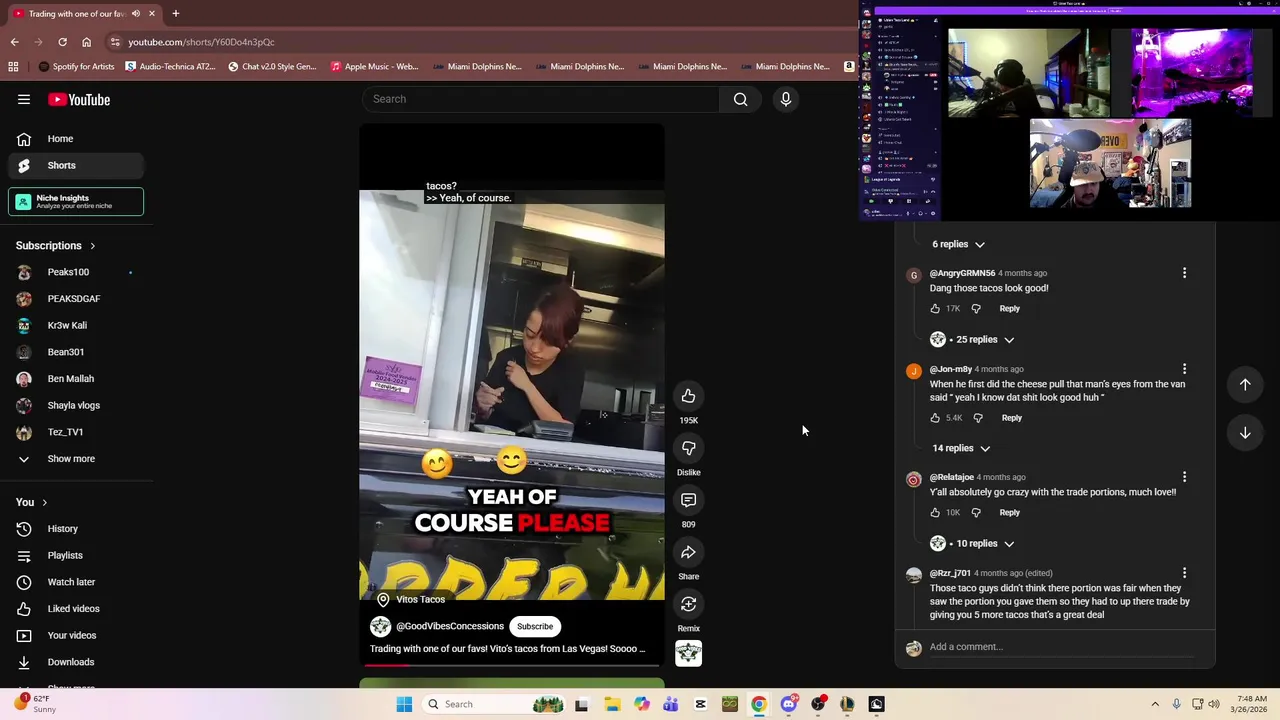Like AngryGRMN56's comment with 17K likes
This screenshot has width=1280, height=720.
935,309
